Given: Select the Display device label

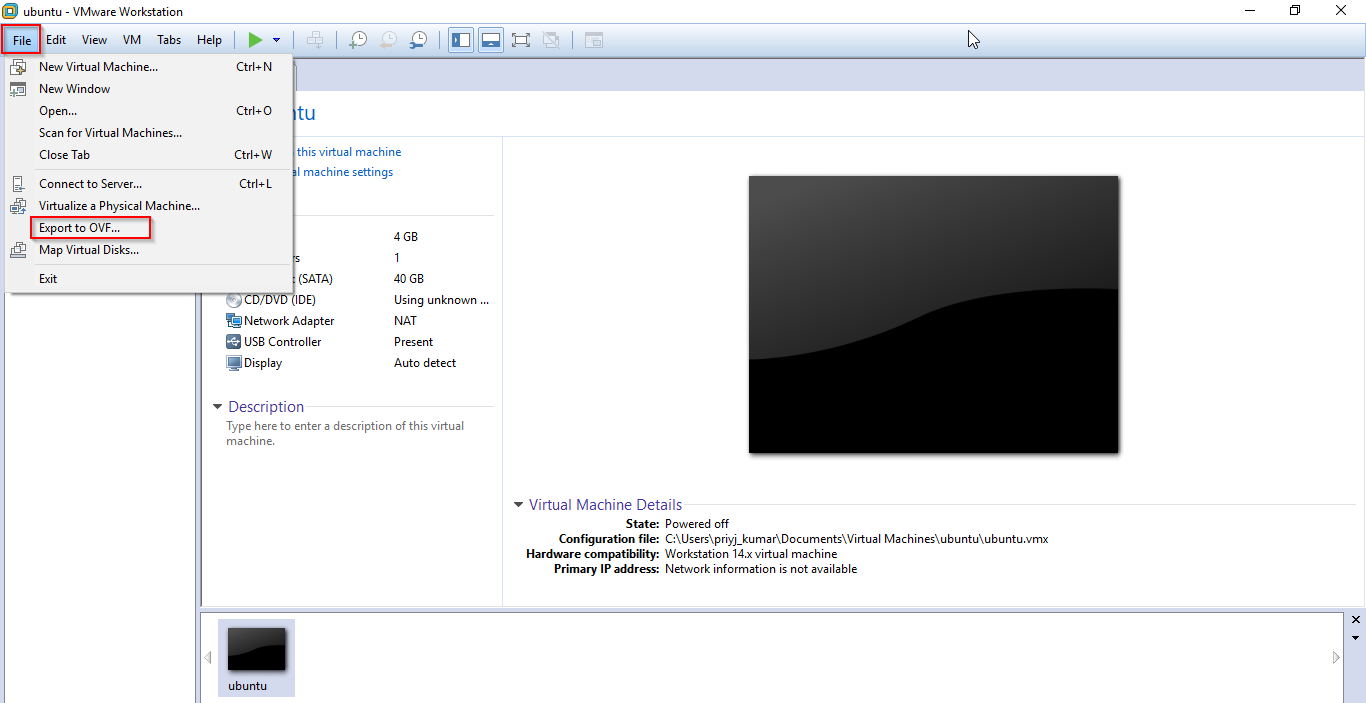Looking at the screenshot, I should click(x=263, y=363).
